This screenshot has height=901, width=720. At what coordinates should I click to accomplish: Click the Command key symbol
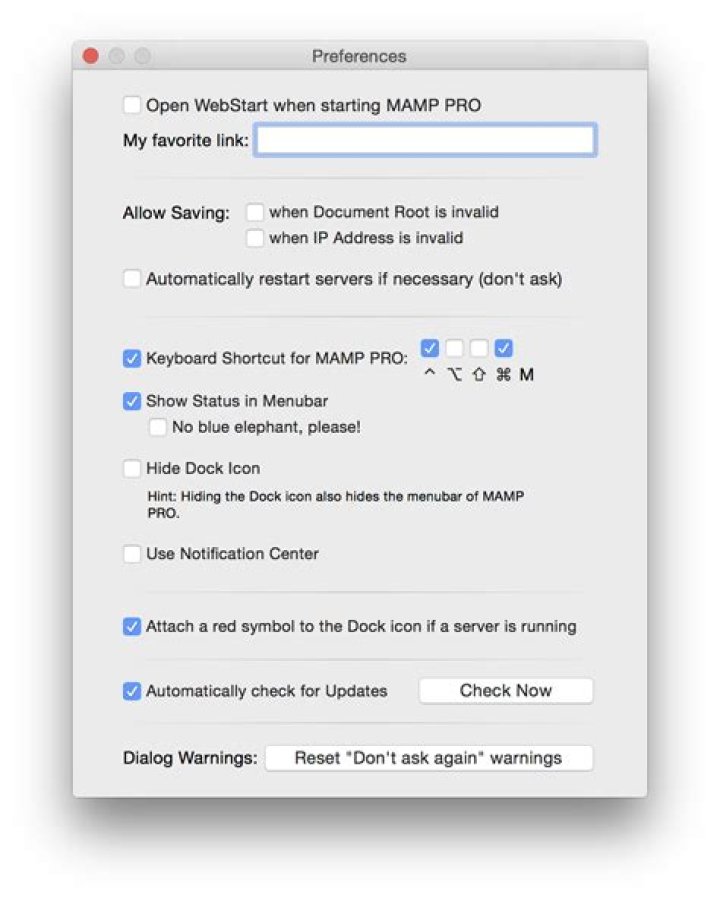[x=503, y=375]
